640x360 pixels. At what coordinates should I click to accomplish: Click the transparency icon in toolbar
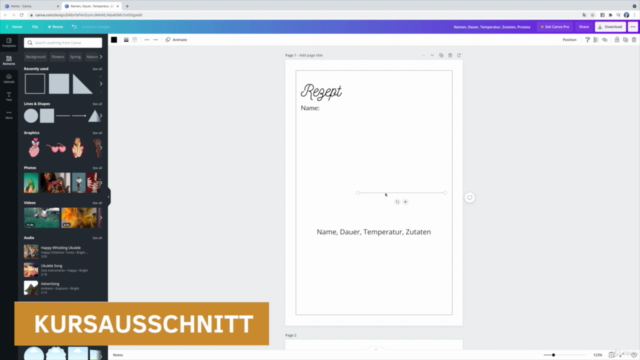pyautogui.click(x=596, y=40)
